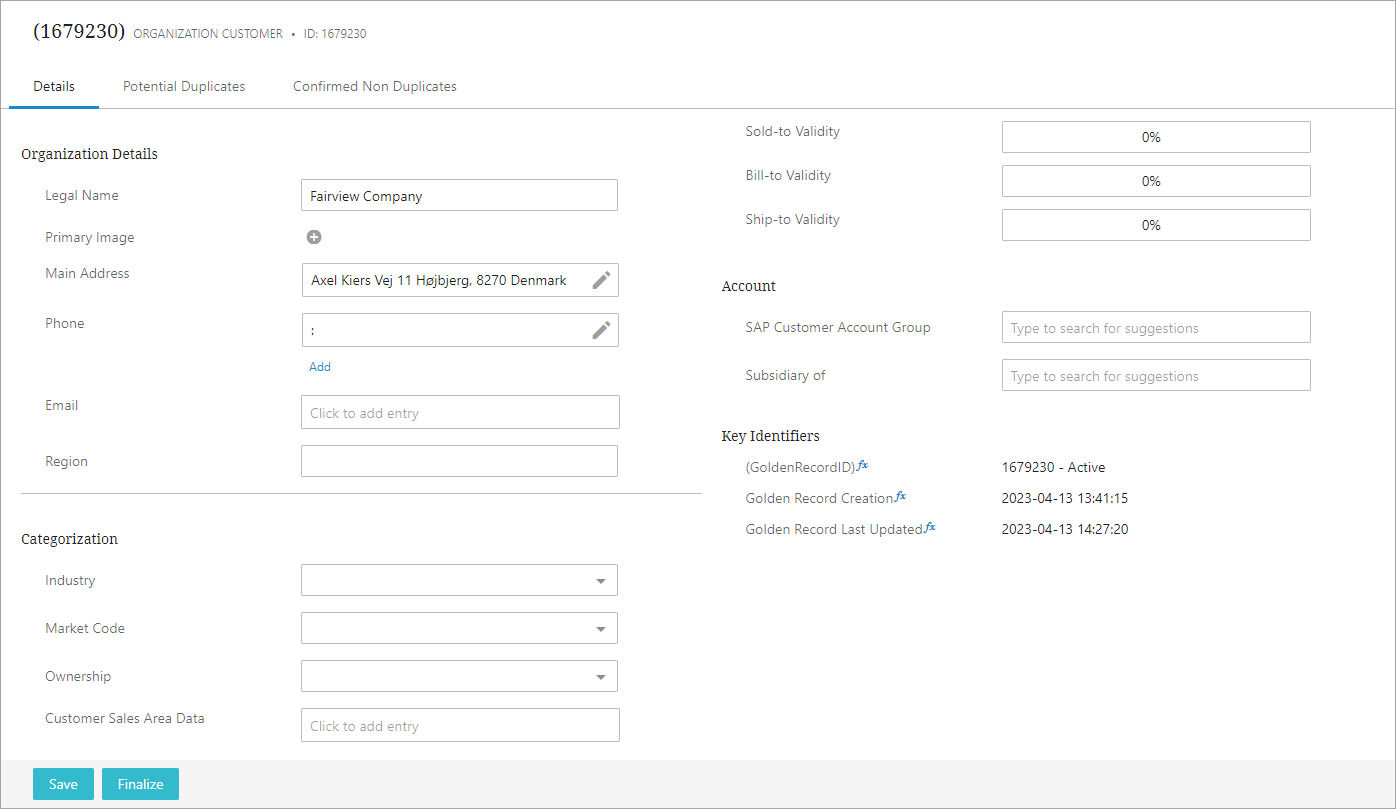Click the pencil icon in Phone field

[601, 330]
